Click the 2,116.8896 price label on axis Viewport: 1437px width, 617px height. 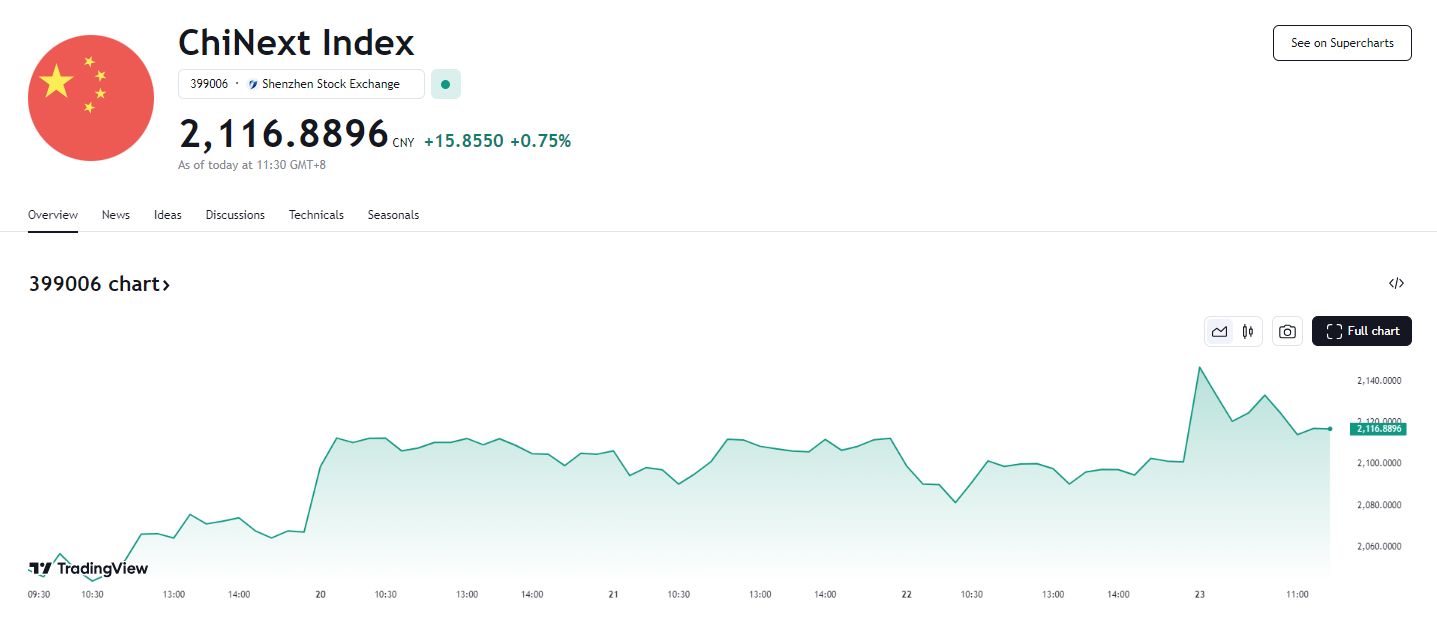[1377, 429]
